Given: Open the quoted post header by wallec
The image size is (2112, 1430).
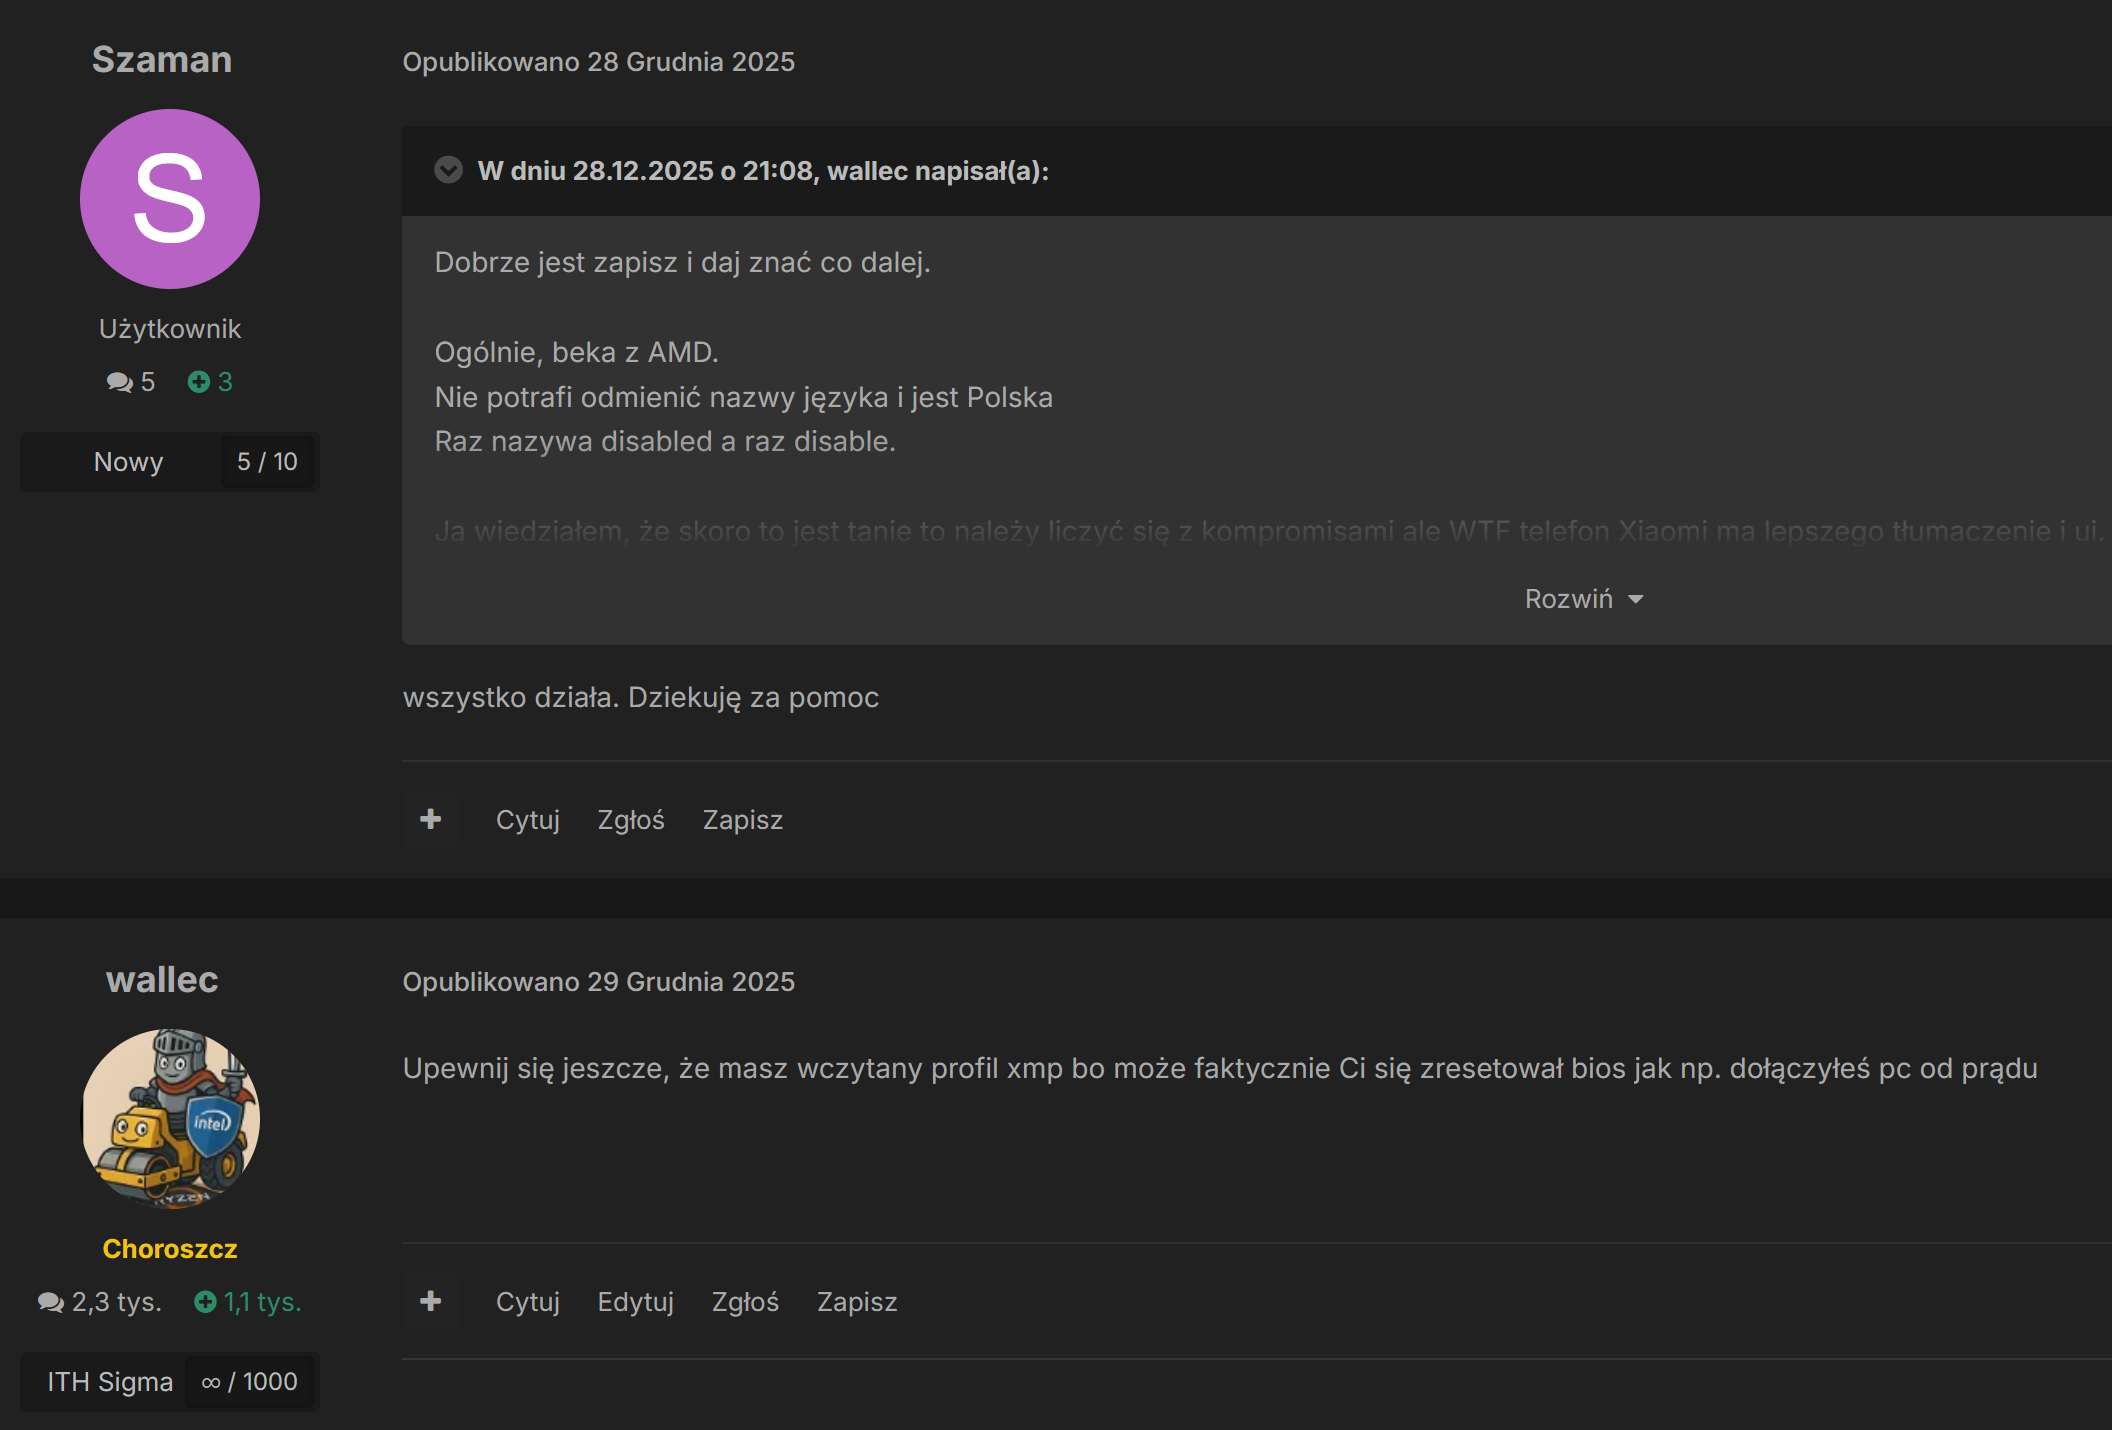Looking at the screenshot, I should coord(763,171).
